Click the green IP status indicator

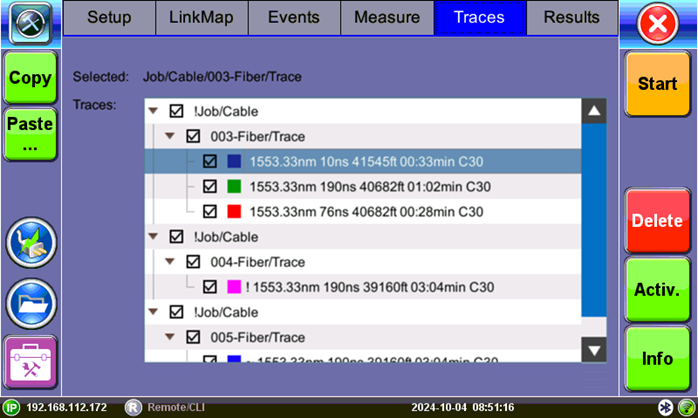coord(12,408)
